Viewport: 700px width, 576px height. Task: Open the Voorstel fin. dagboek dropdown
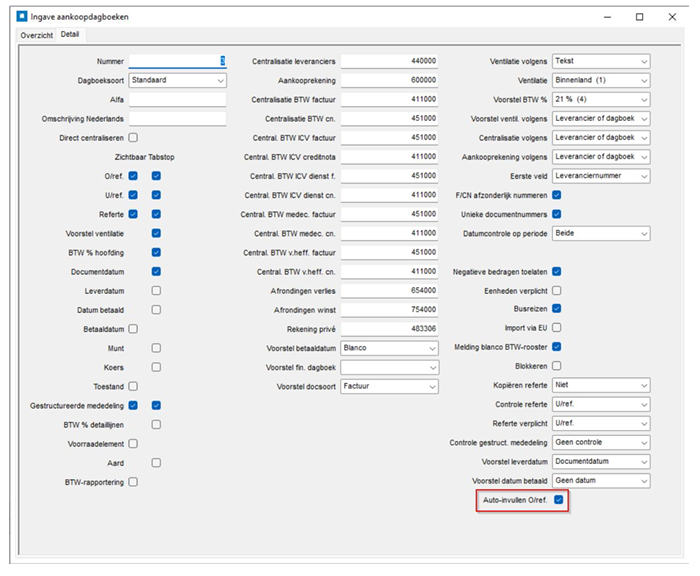[x=389, y=367]
